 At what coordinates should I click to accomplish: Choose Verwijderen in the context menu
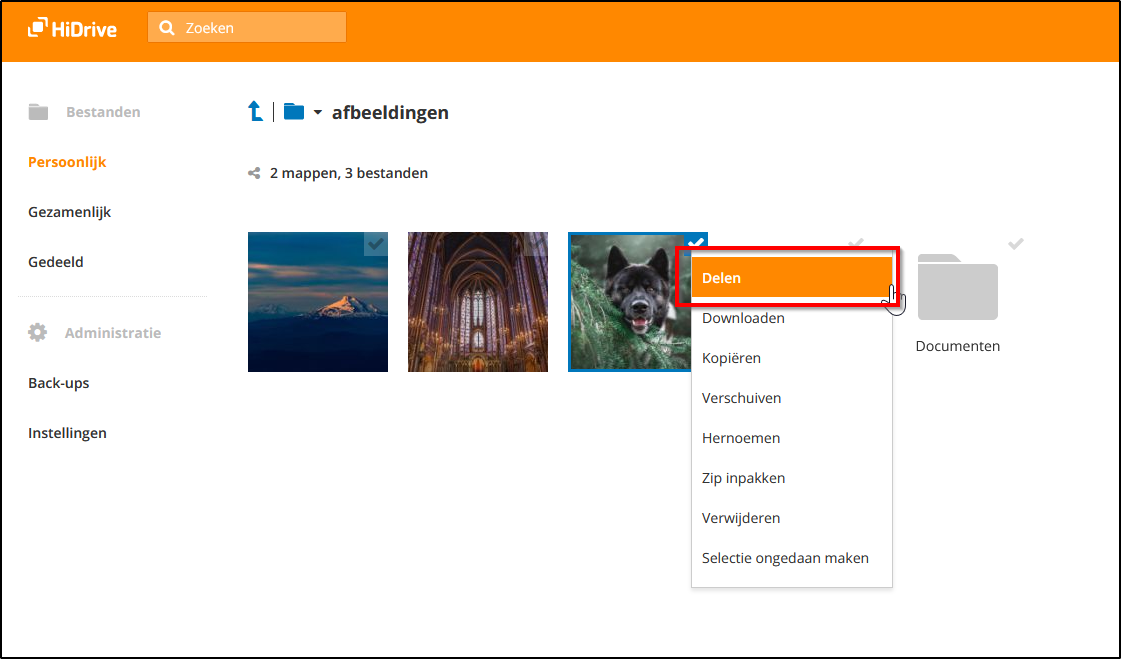point(741,518)
